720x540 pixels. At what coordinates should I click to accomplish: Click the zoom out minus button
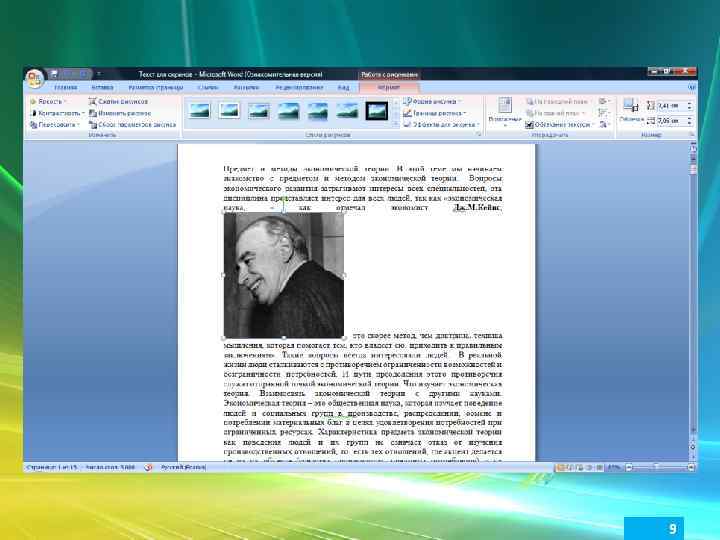[630, 467]
